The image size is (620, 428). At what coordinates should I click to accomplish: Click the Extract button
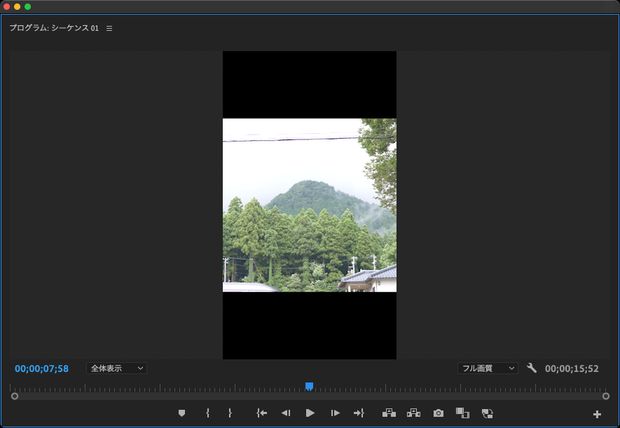pos(414,413)
